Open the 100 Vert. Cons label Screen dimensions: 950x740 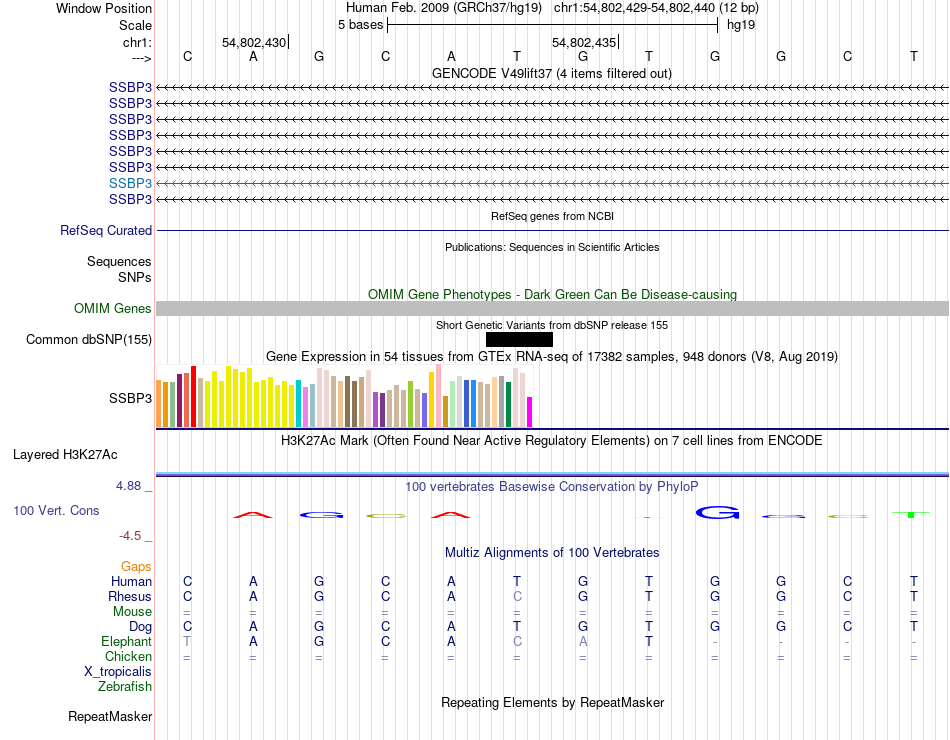(56, 510)
